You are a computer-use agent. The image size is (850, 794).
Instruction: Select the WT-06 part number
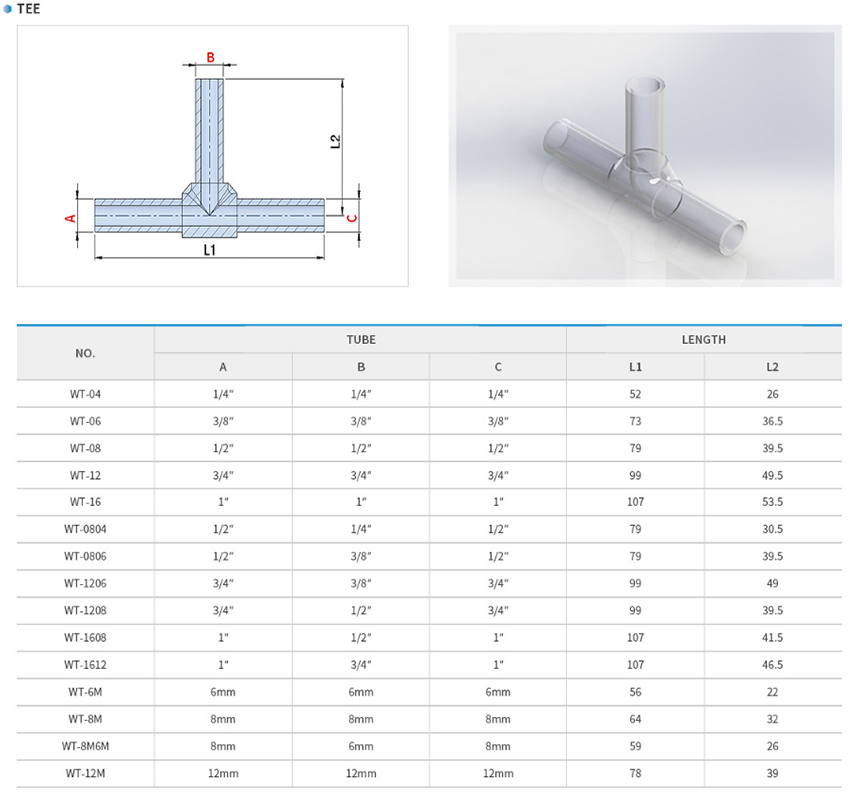pos(85,421)
